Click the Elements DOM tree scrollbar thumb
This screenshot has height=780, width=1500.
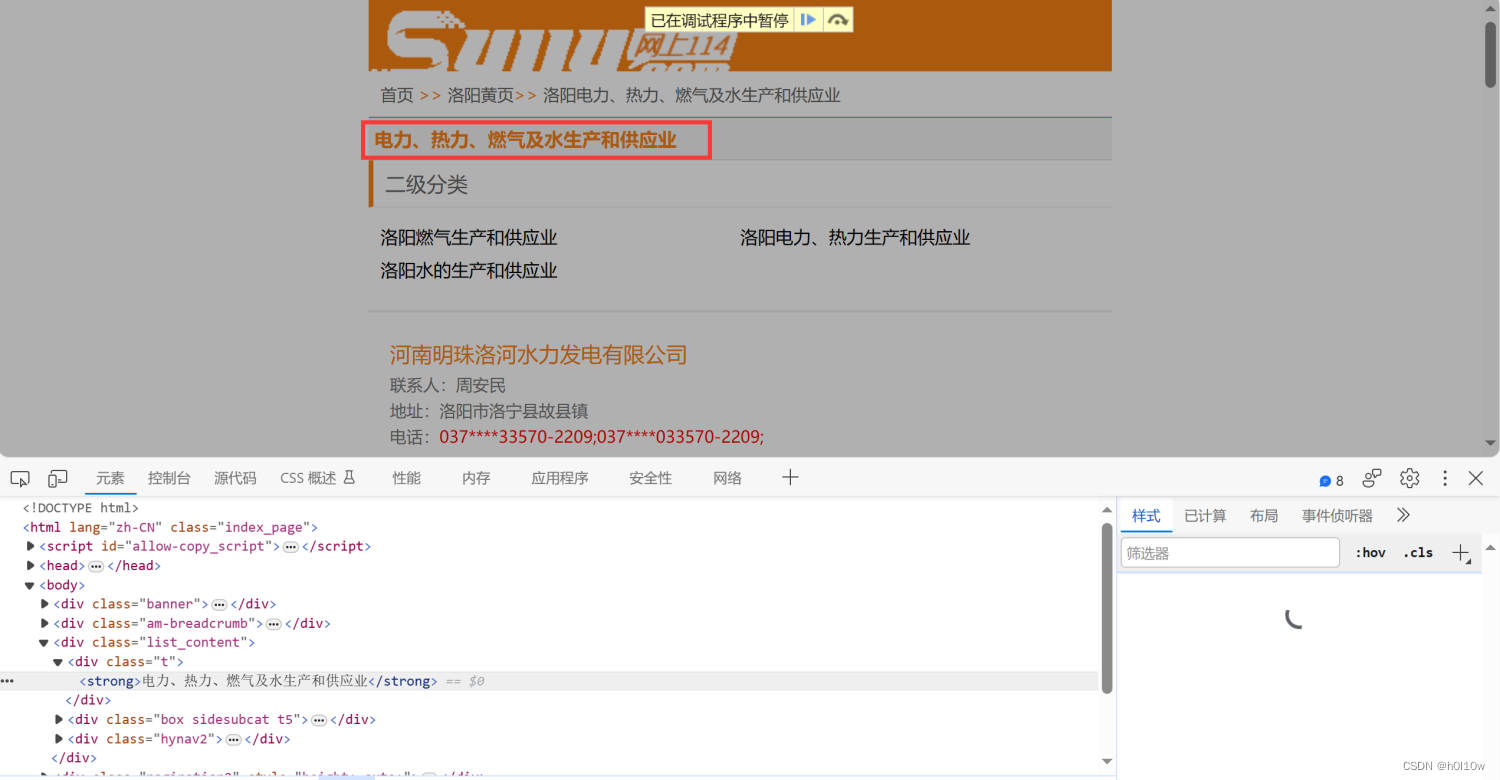point(1107,608)
